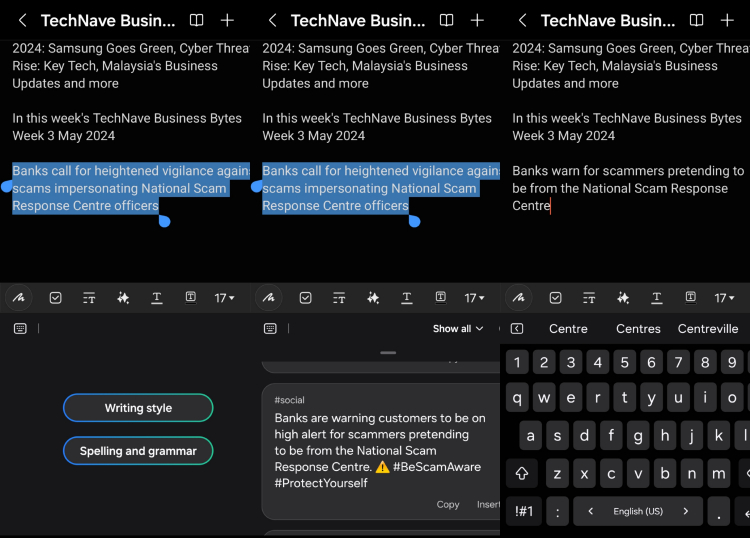The height and width of the screenshot is (538, 750).
Task: Switch to previous keyboard language arrow
Action: click(591, 511)
